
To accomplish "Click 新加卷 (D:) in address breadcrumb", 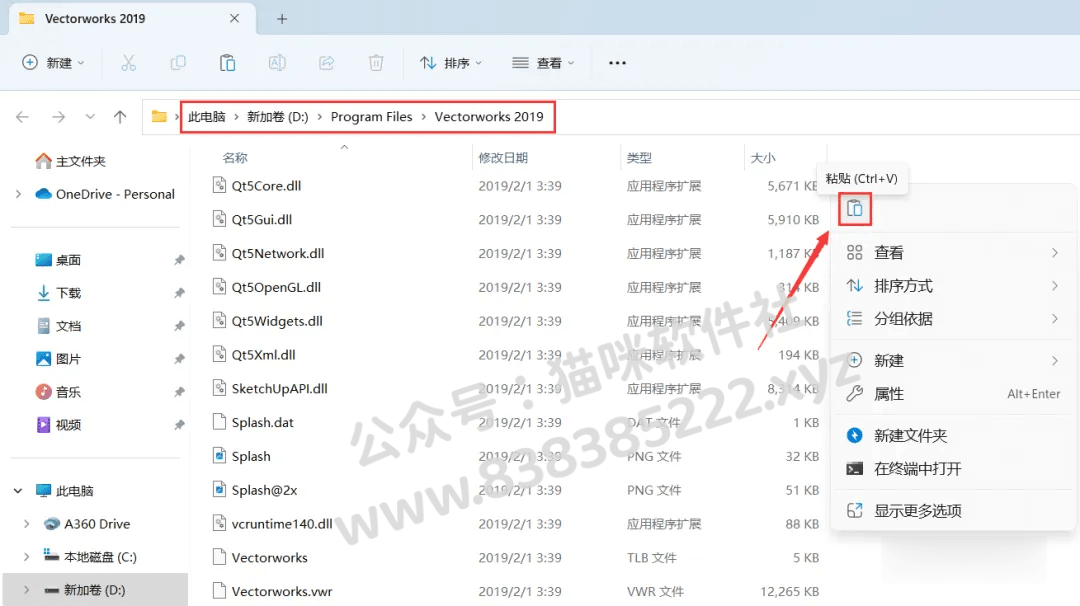I will (x=278, y=117).
